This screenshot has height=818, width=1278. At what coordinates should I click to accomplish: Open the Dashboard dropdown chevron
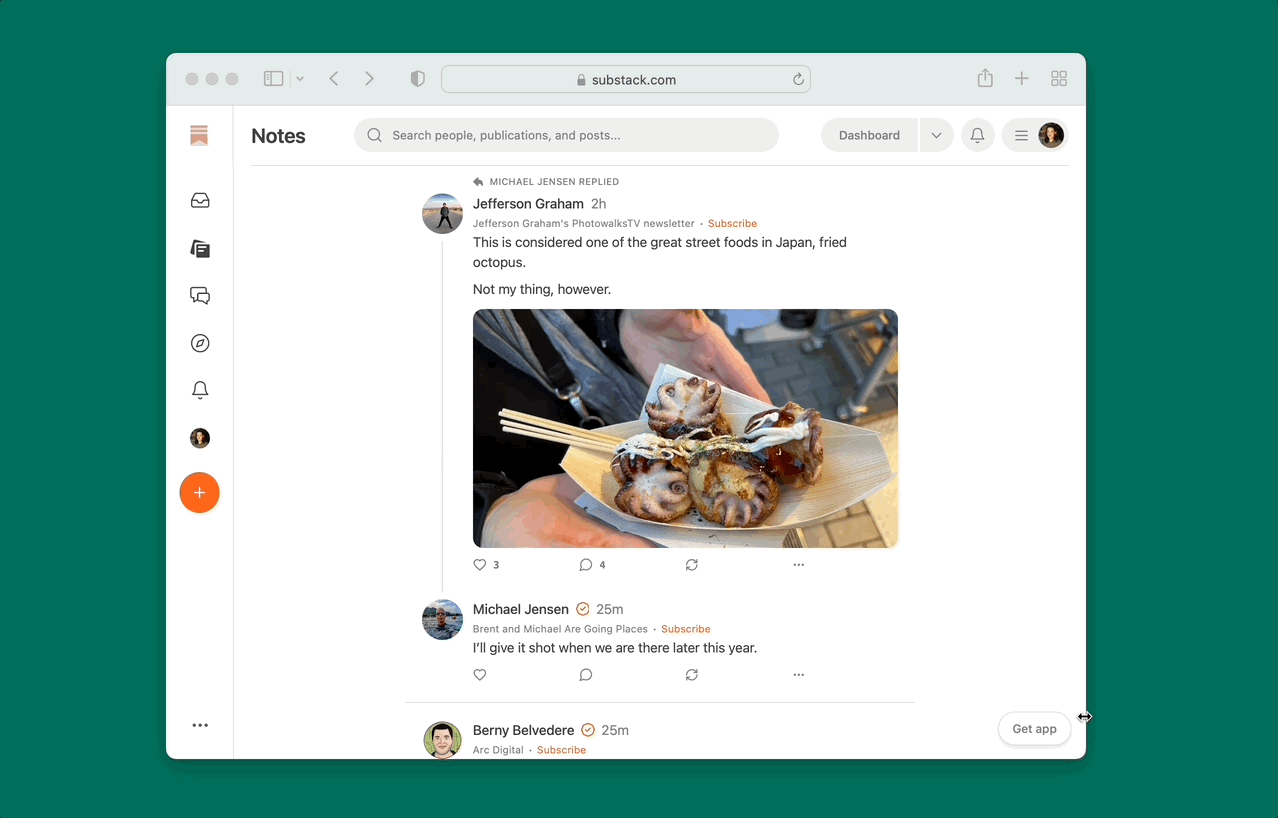[x=936, y=134]
